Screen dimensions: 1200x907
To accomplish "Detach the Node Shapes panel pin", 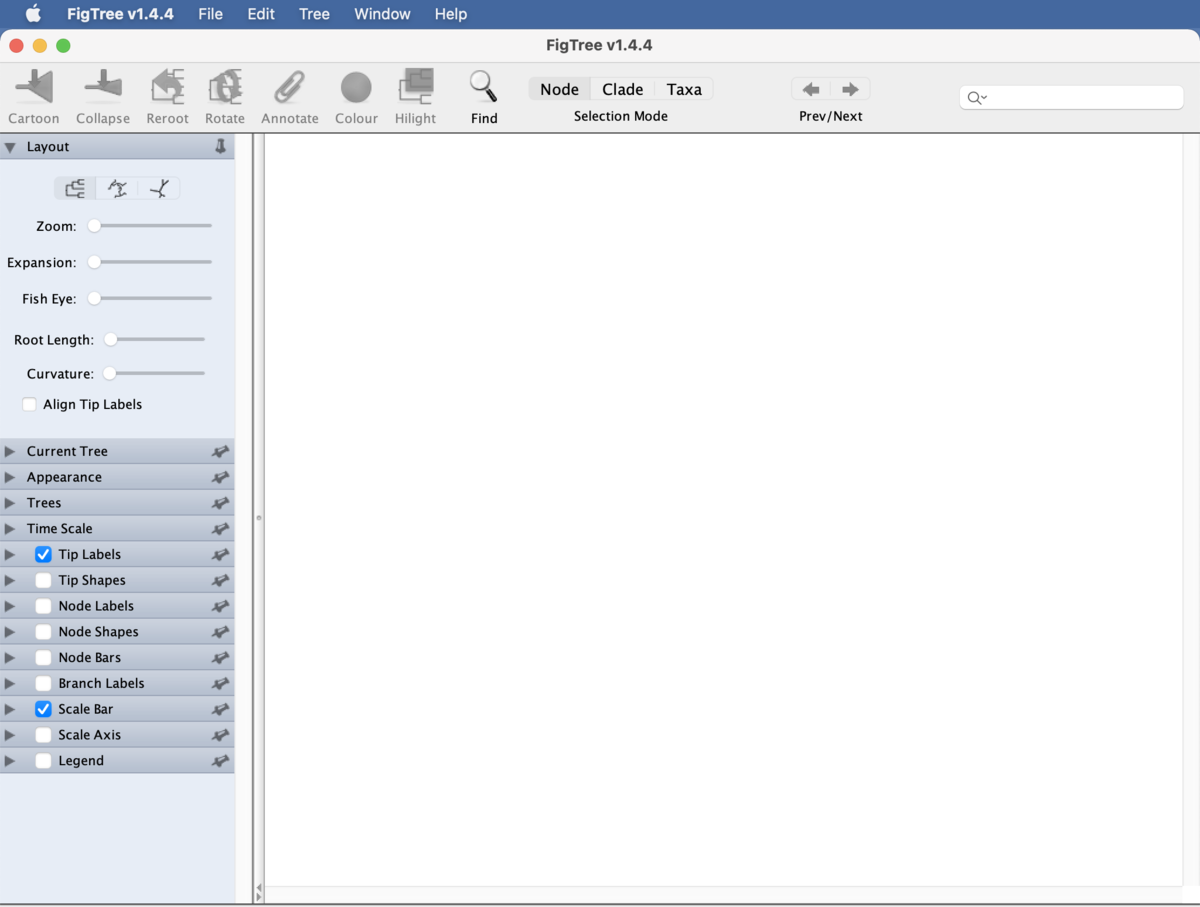I will (x=221, y=632).
